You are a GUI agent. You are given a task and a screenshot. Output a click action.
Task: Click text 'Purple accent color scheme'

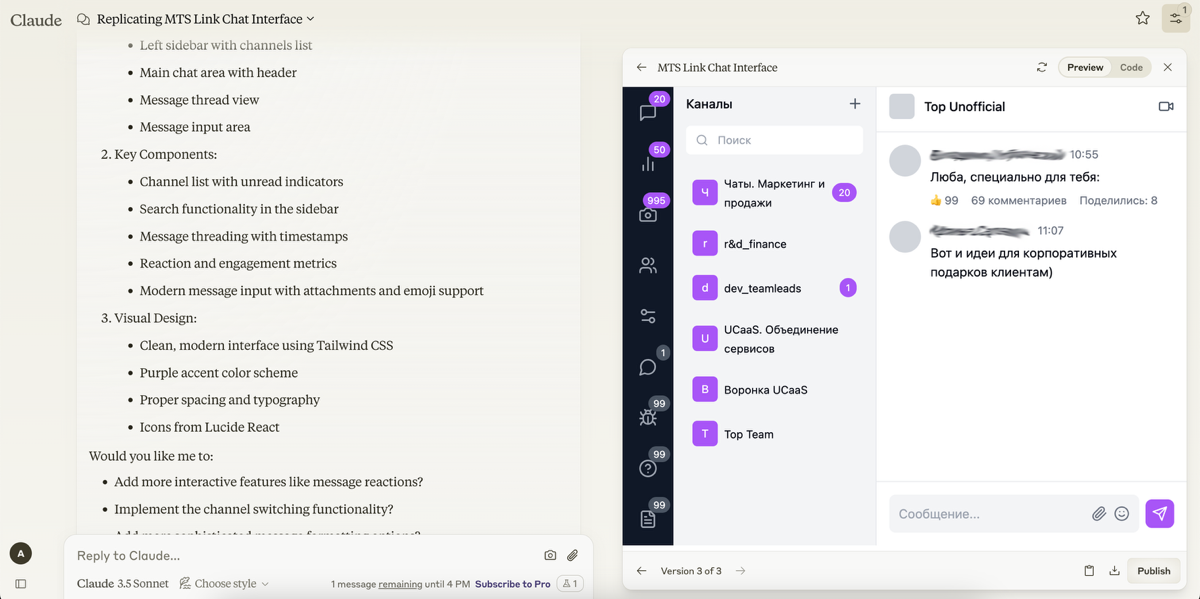218,372
